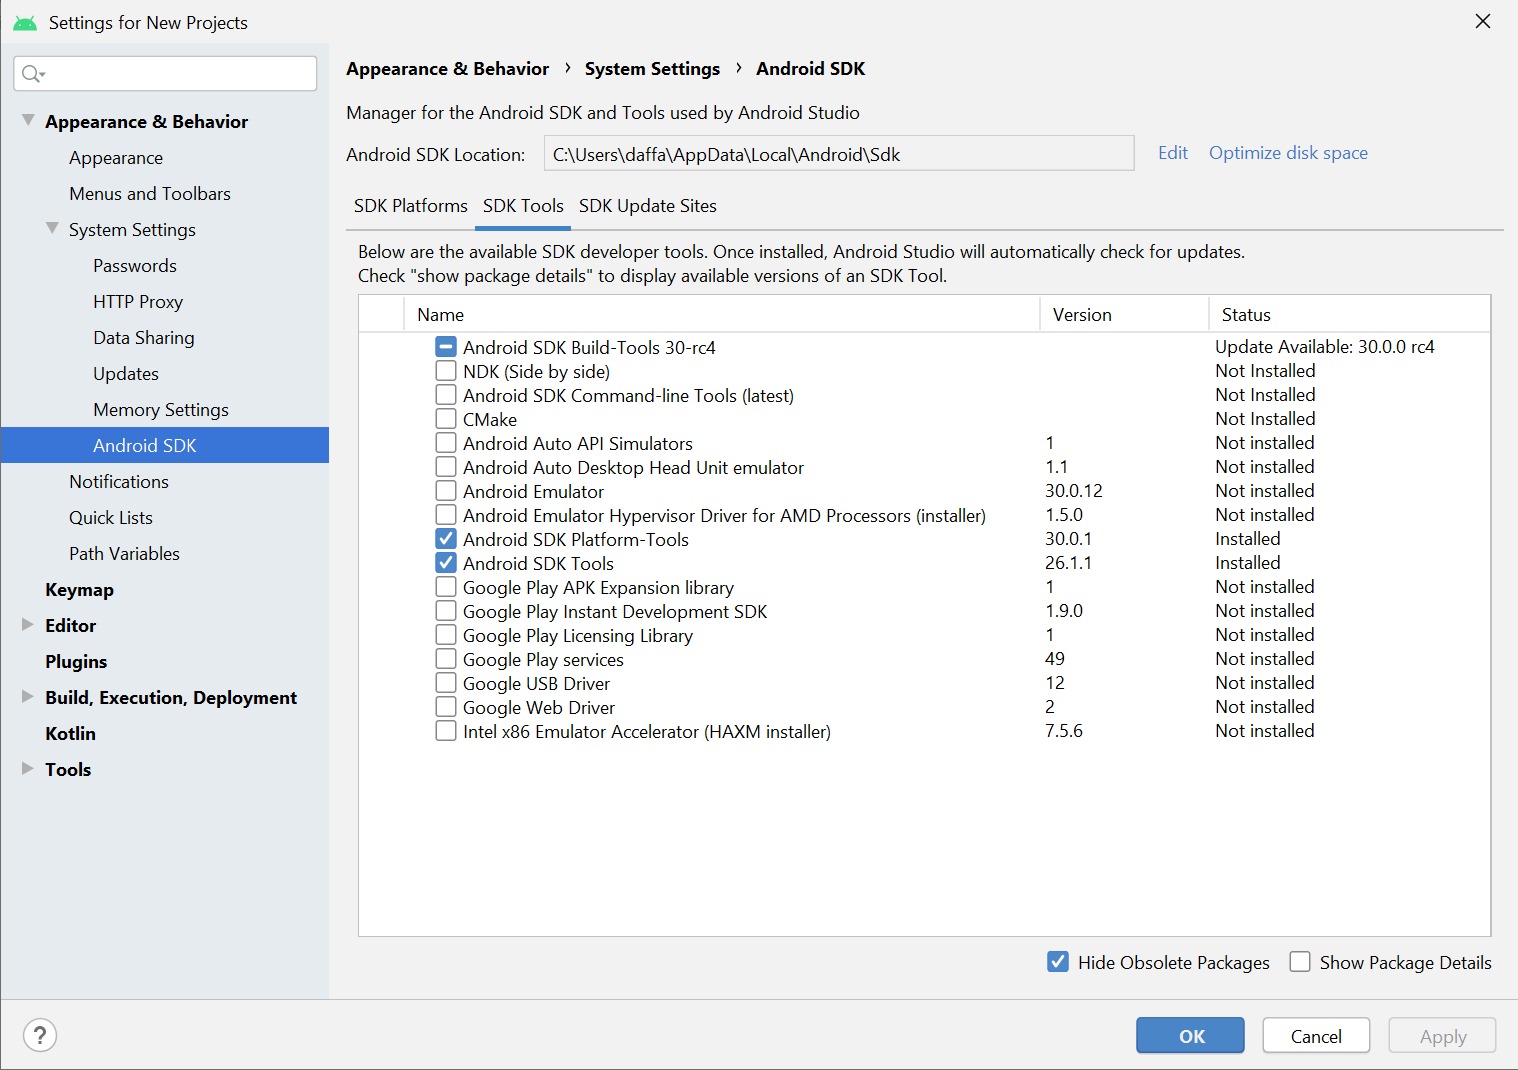Viewport: 1518px width, 1070px height.
Task: Toggle Android SDK Build-Tools 30-rc4 checkbox
Action: (446, 347)
